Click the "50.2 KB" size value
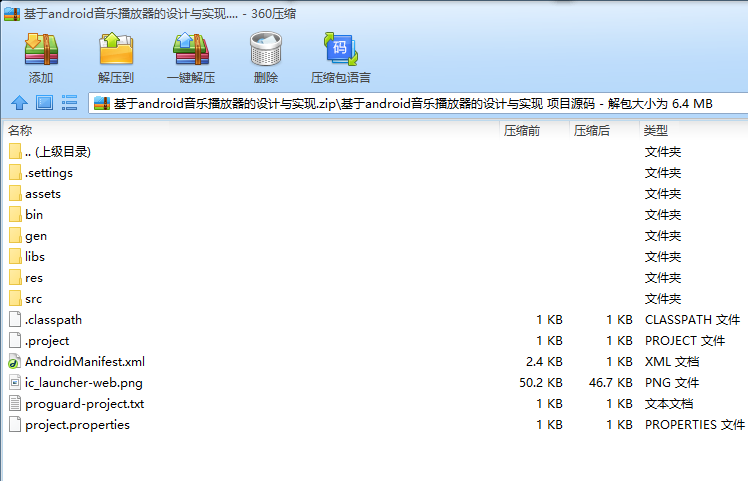The width and height of the screenshot is (748, 481). click(x=540, y=383)
